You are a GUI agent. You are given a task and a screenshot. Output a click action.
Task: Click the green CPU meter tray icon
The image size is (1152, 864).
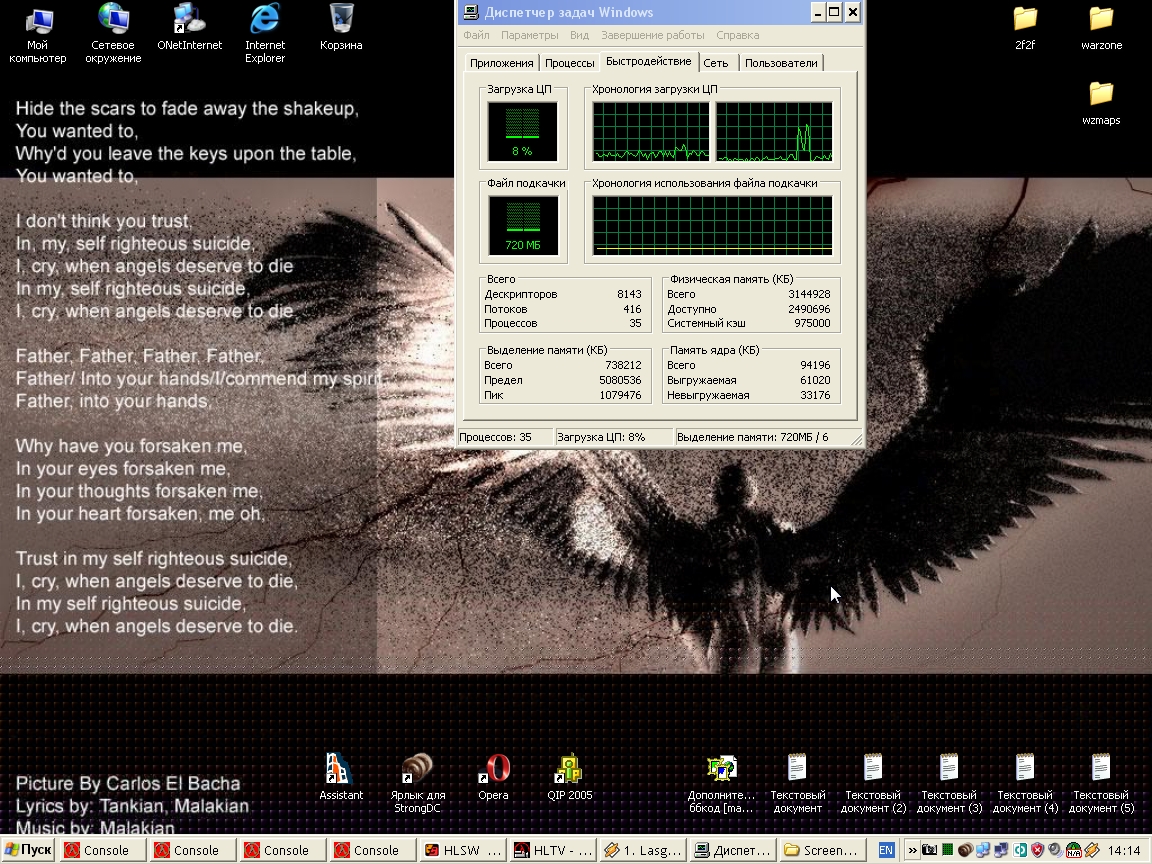coord(948,850)
